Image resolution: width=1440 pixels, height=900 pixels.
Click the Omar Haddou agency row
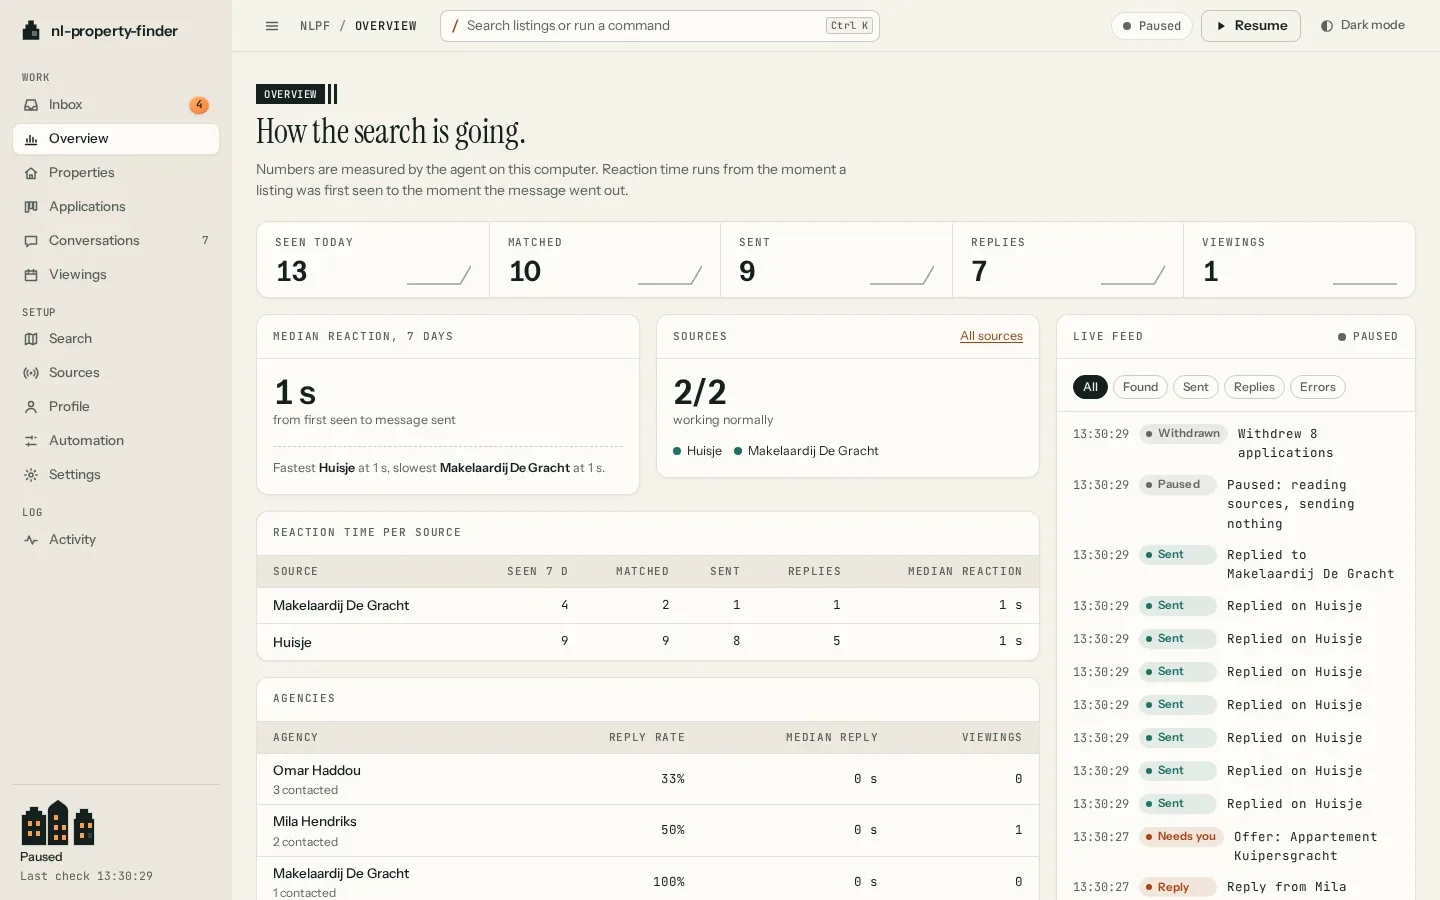(648, 779)
